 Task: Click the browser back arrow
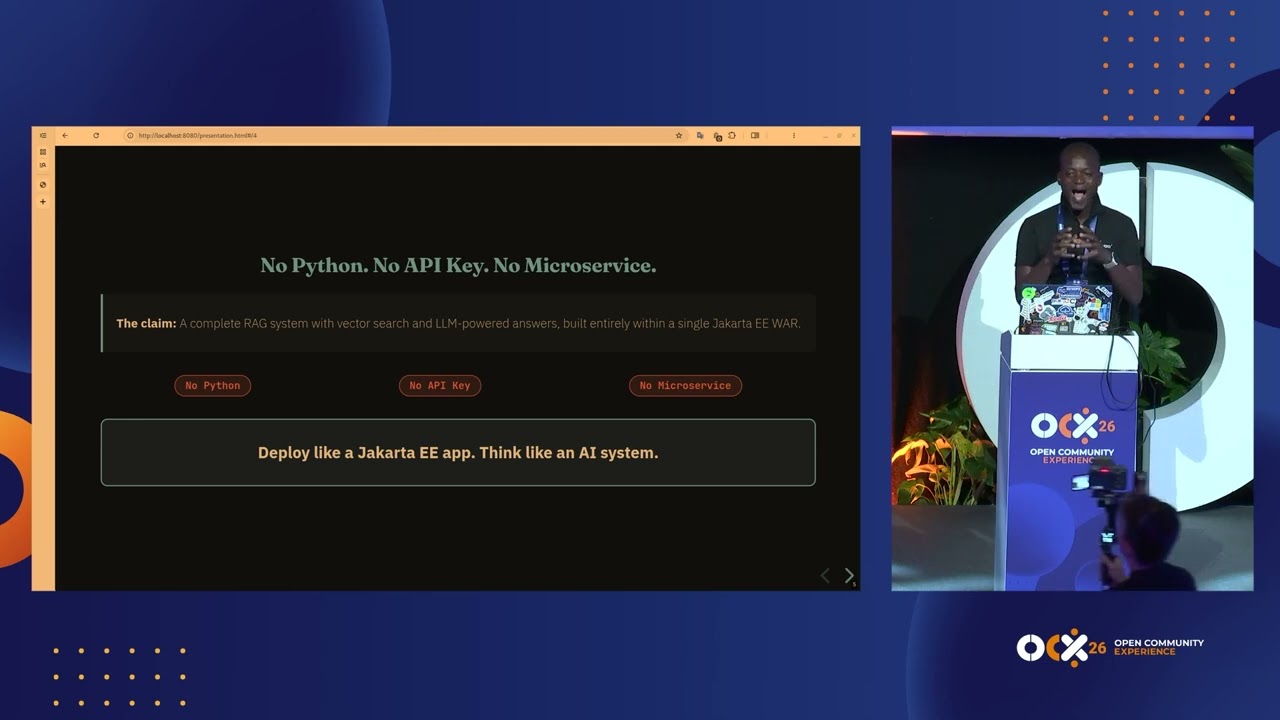(x=65, y=135)
